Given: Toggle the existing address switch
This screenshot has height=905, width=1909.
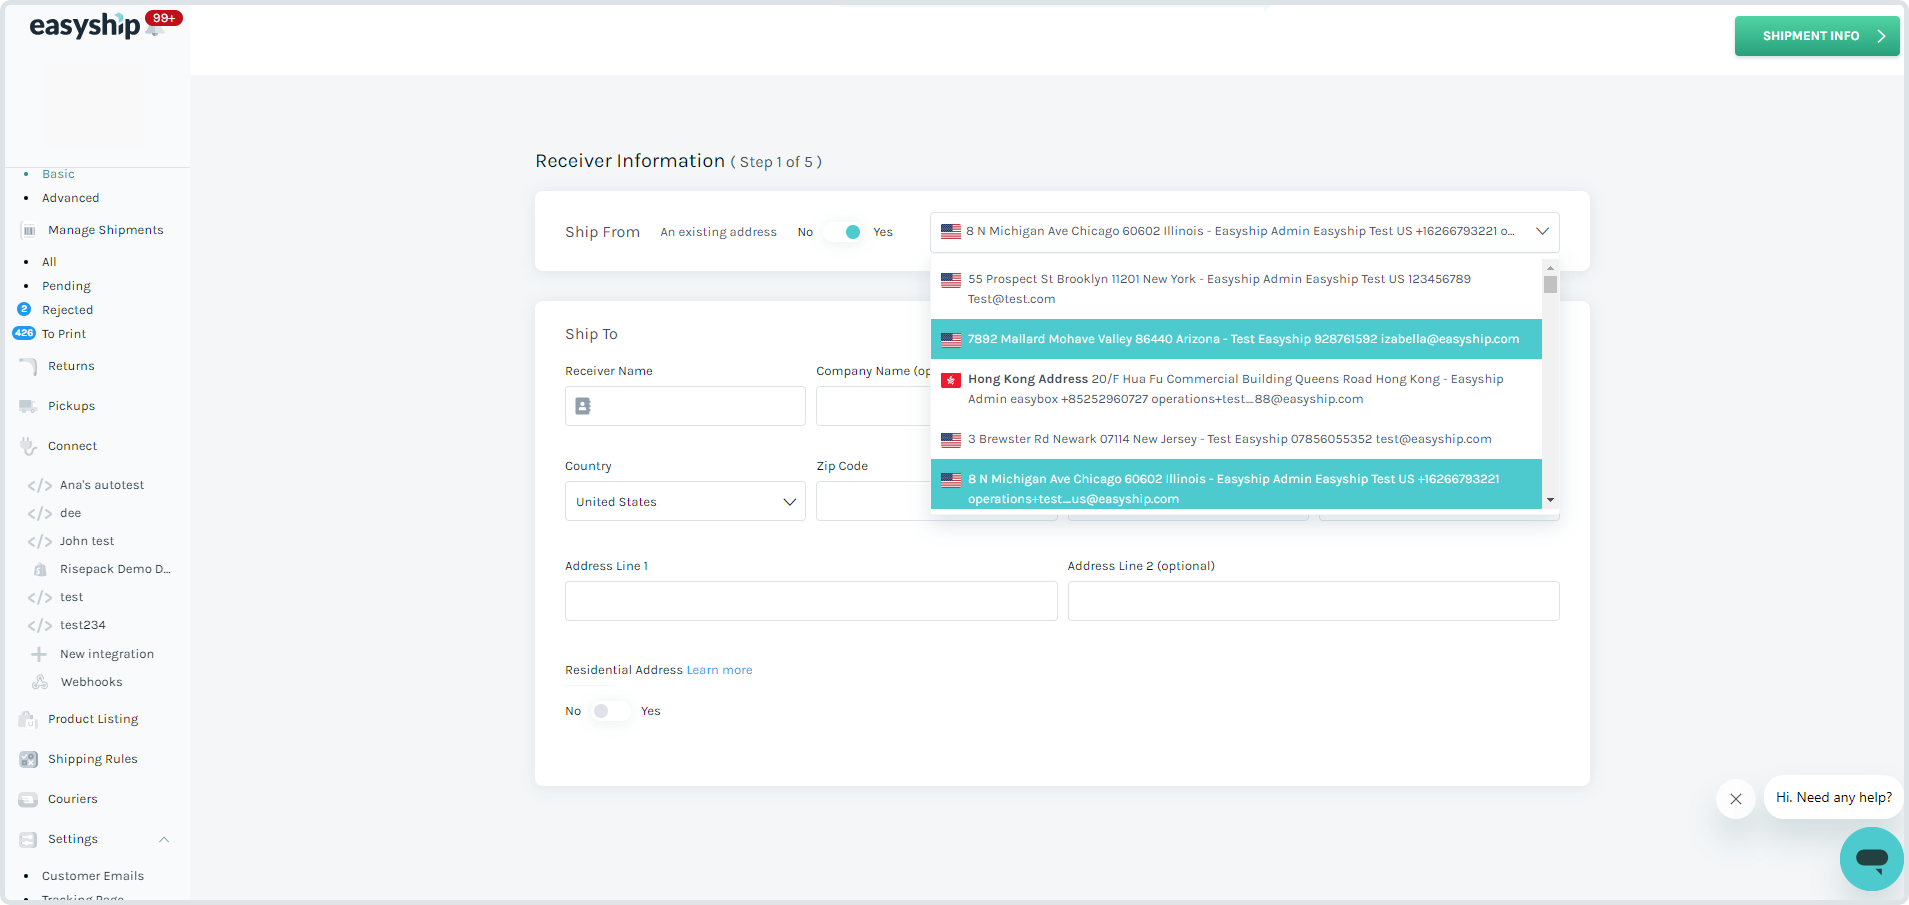Looking at the screenshot, I should pos(844,232).
